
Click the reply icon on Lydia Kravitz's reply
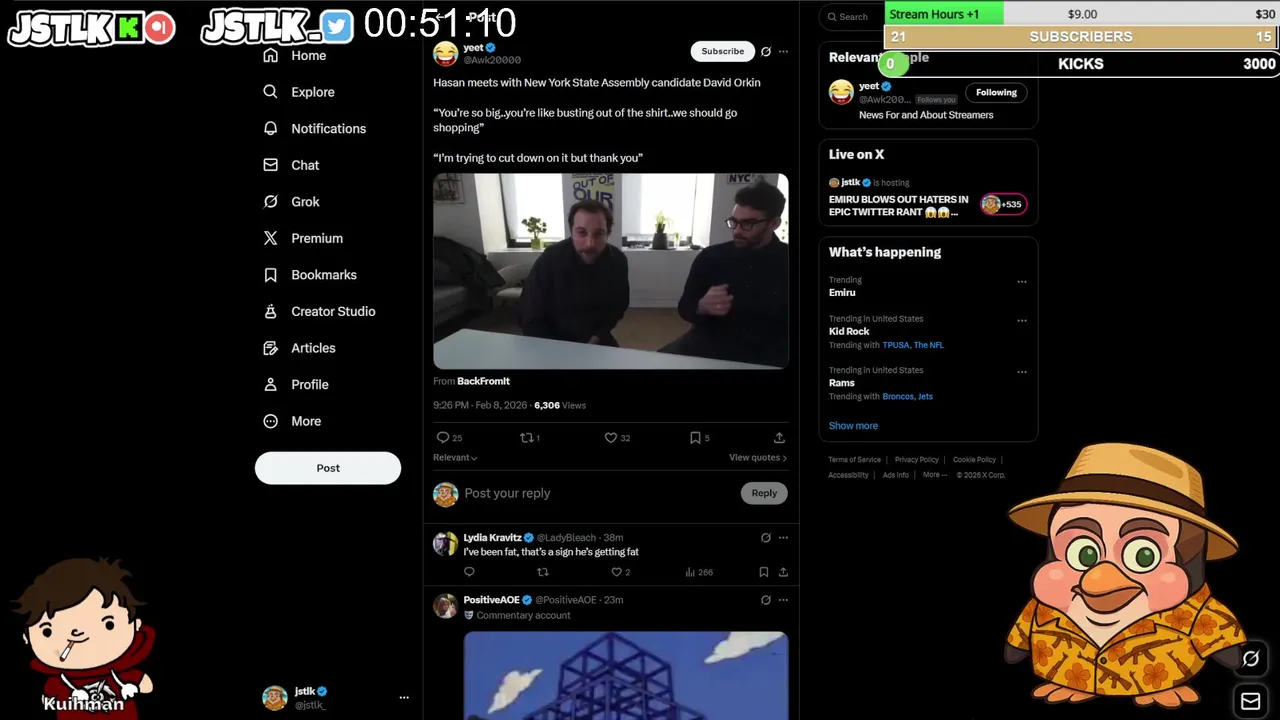[469, 572]
